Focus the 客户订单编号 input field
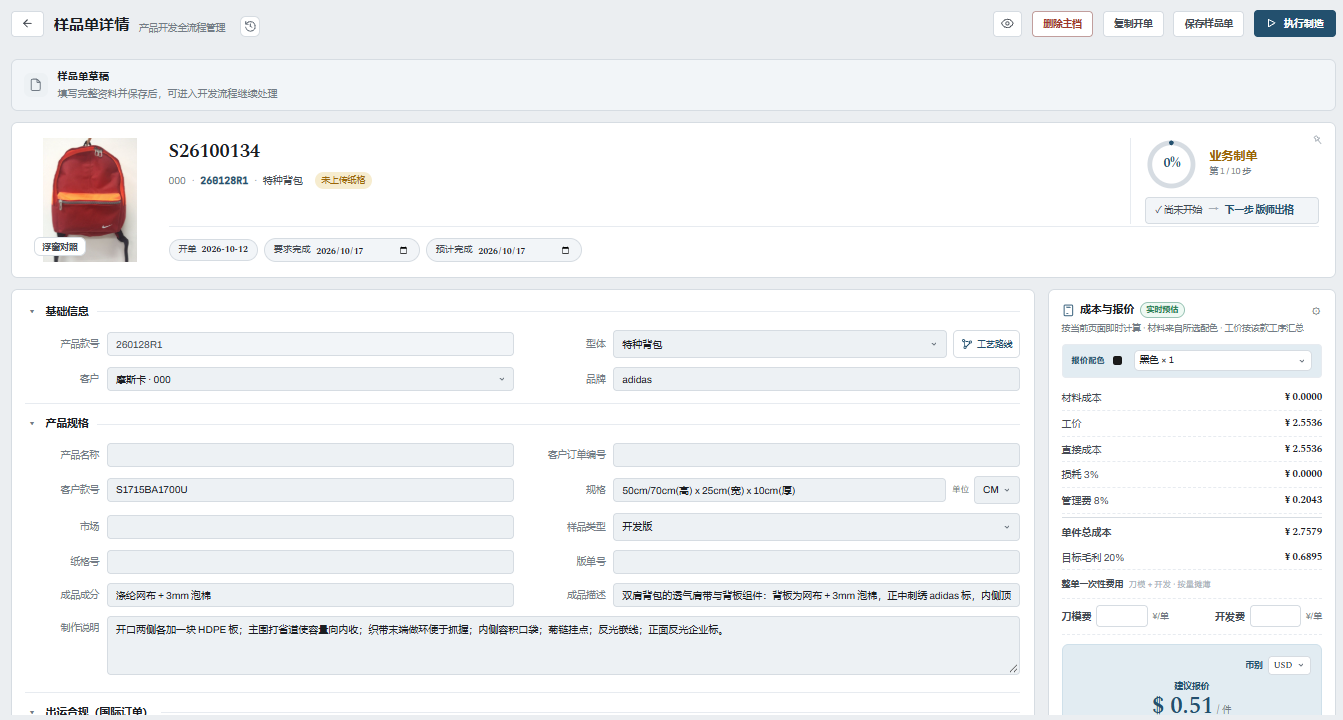The width and height of the screenshot is (1343, 720). (x=816, y=455)
